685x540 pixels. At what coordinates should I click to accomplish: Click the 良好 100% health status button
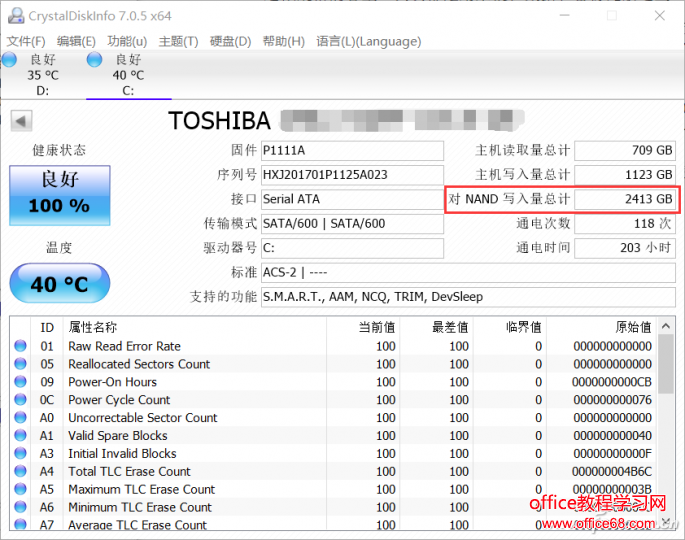tap(59, 194)
